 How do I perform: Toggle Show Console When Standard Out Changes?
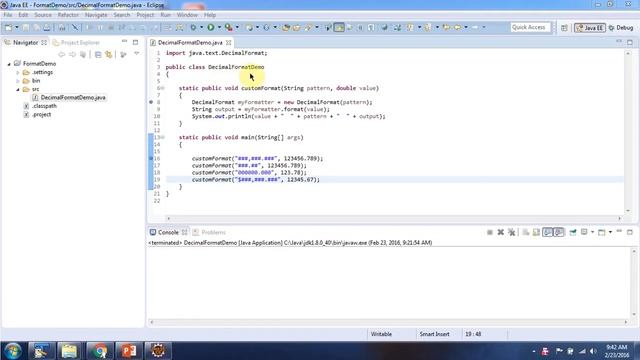click(x=548, y=232)
